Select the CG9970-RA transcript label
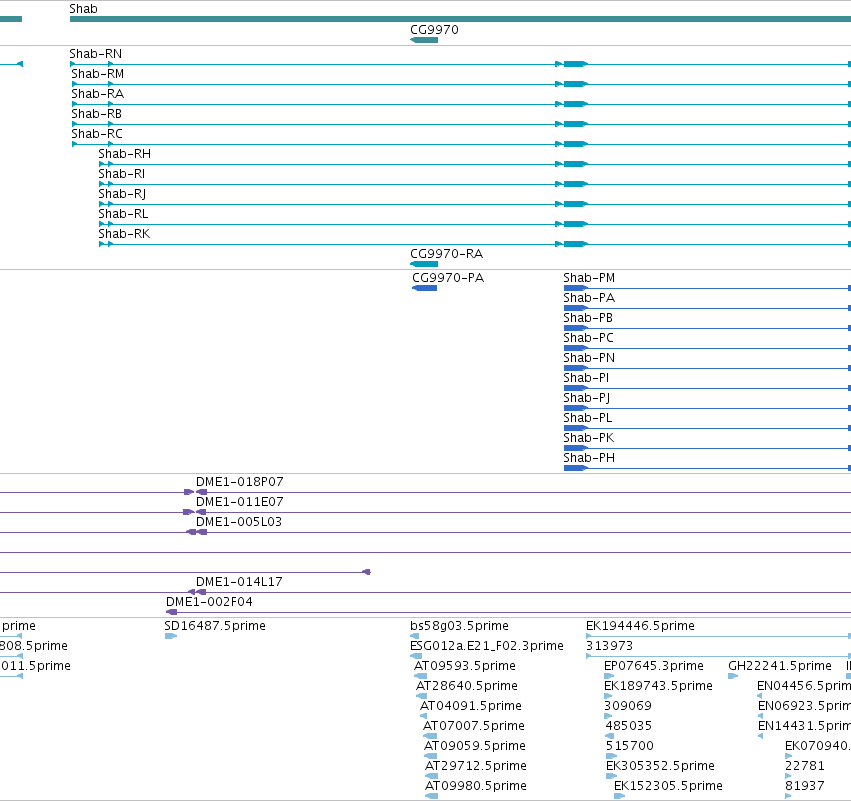 pyautogui.click(x=447, y=254)
